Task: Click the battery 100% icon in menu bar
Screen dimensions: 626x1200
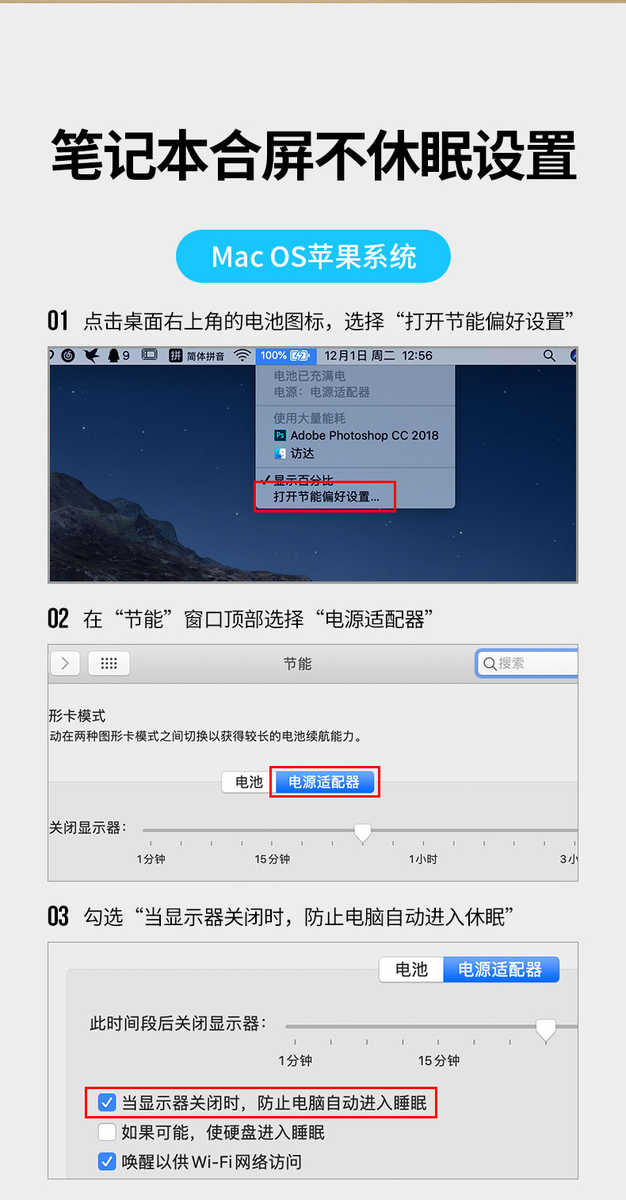Action: click(x=286, y=355)
